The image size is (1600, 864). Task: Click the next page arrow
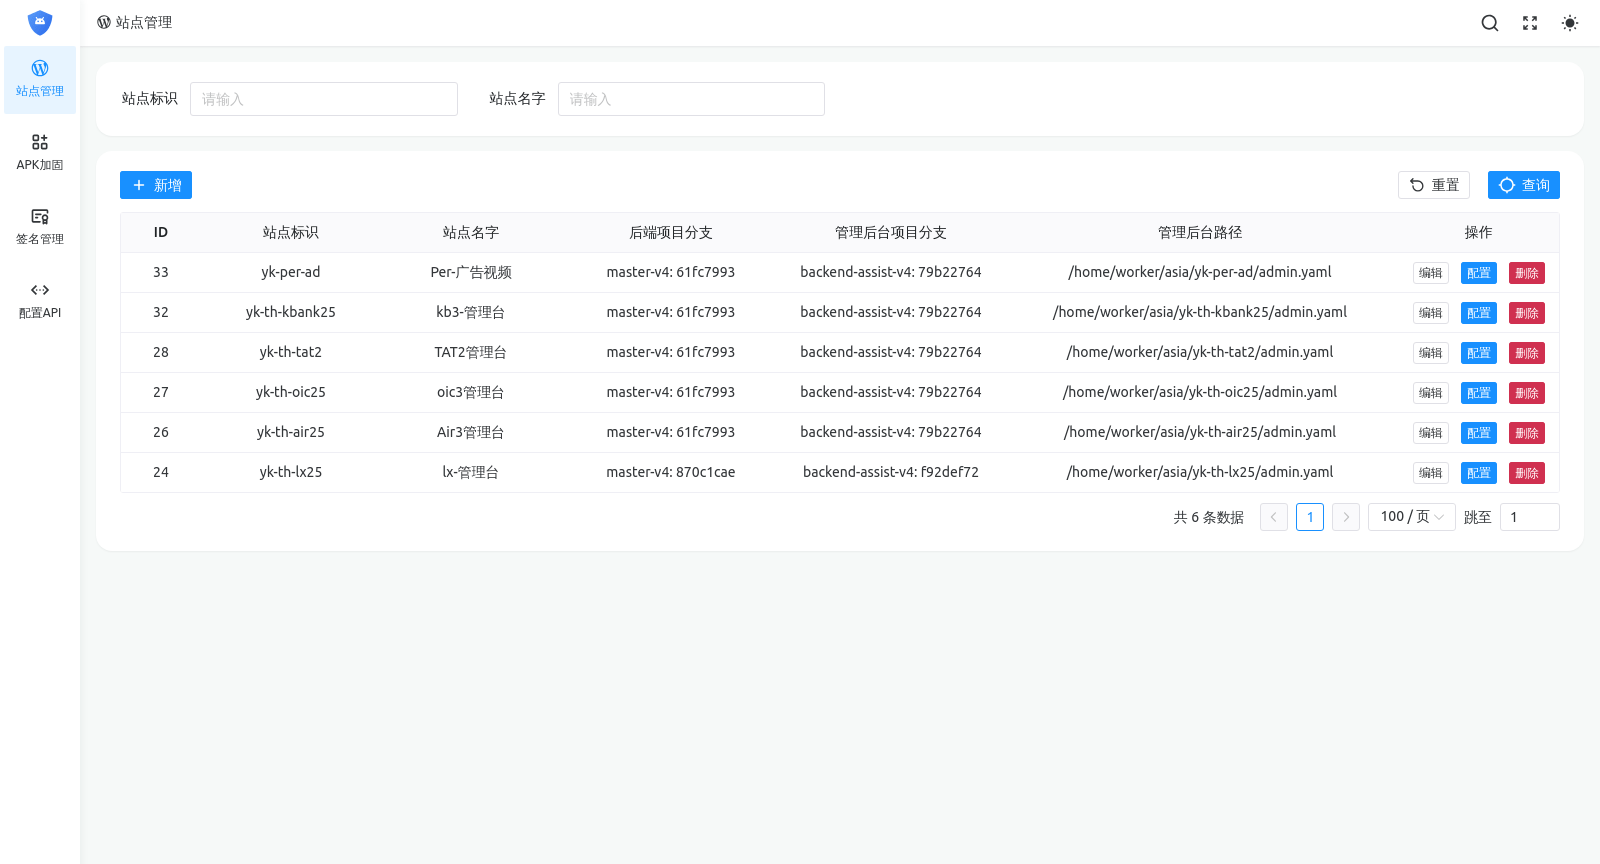click(x=1345, y=517)
